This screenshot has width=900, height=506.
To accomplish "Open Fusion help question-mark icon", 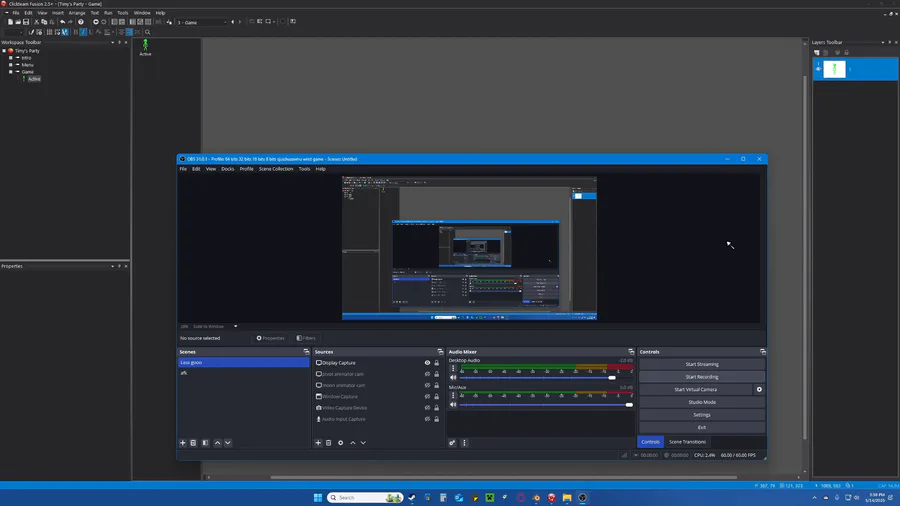I will (81, 22).
